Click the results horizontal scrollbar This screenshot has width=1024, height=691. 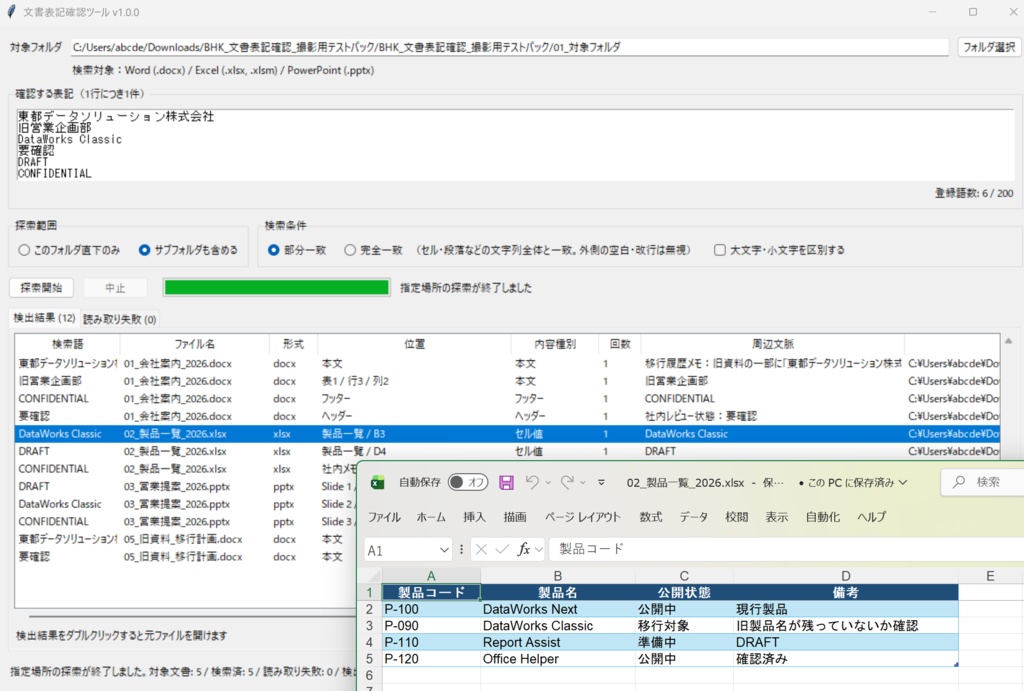193,616
